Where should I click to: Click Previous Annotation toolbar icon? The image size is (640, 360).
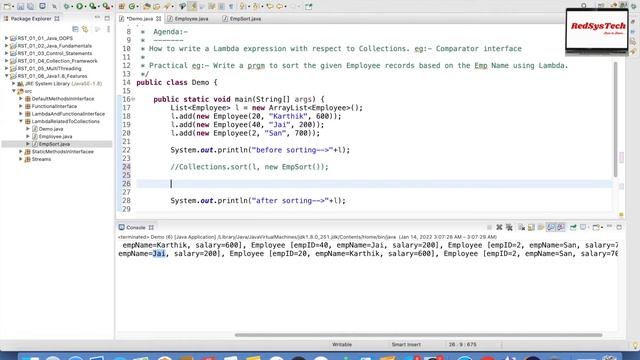pyautogui.click(x=256, y=6)
